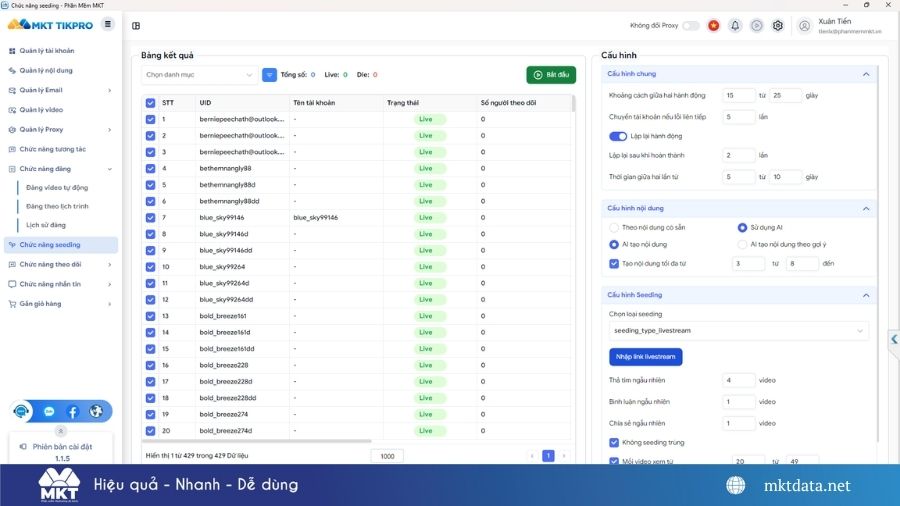Image resolution: width=900 pixels, height=506 pixels.
Task: Open the Facebook icon in sidebar
Action: (72, 411)
